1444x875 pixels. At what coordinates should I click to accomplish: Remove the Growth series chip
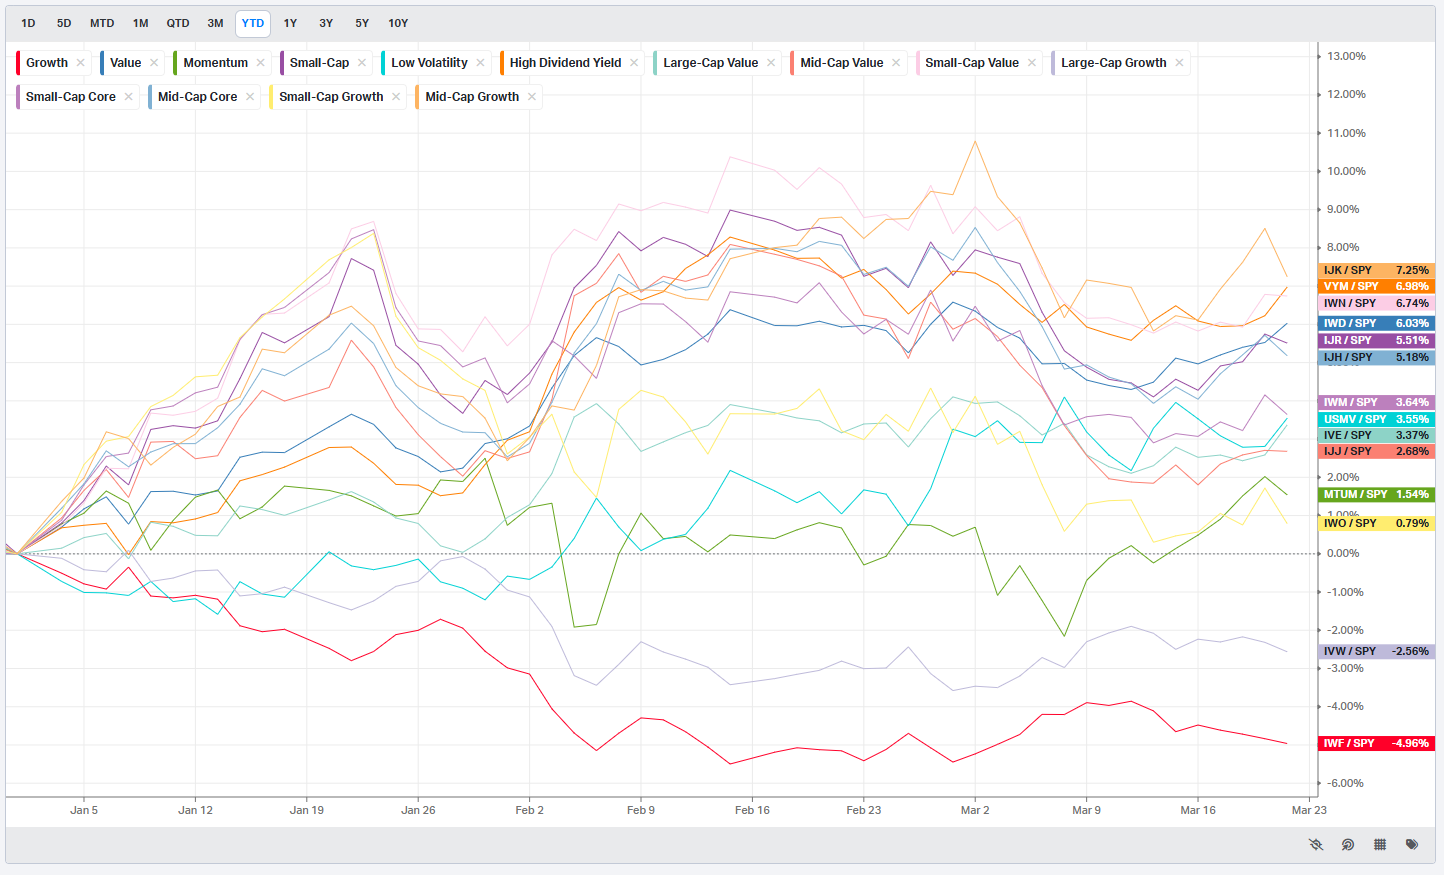(81, 63)
